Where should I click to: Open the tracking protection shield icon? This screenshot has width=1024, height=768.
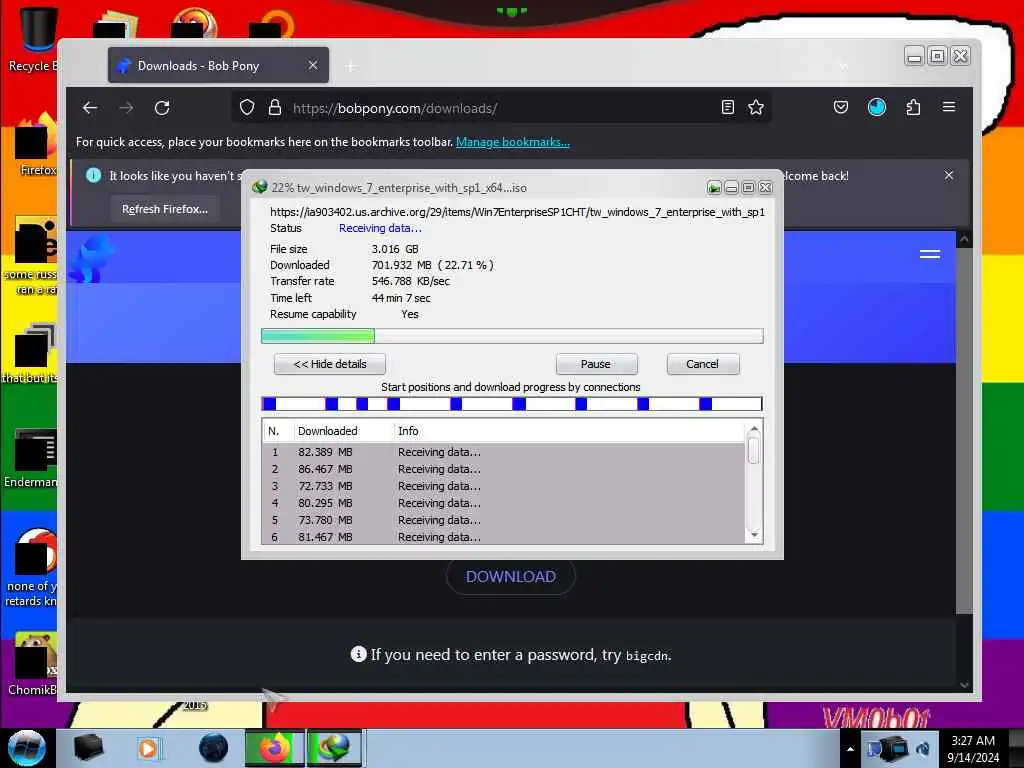(x=247, y=108)
